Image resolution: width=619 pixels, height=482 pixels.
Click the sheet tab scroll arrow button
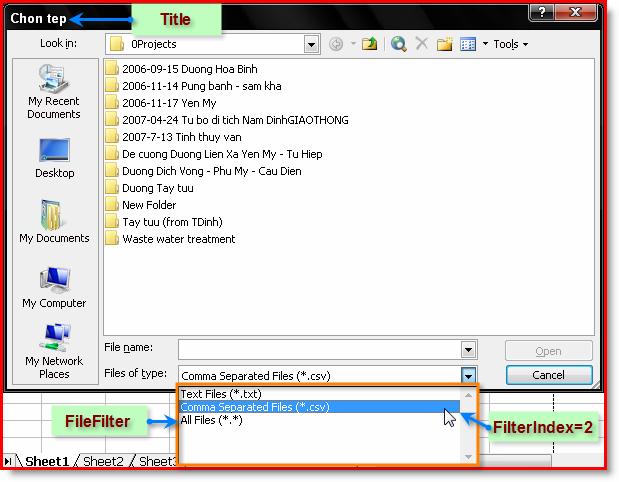[x=8, y=461]
